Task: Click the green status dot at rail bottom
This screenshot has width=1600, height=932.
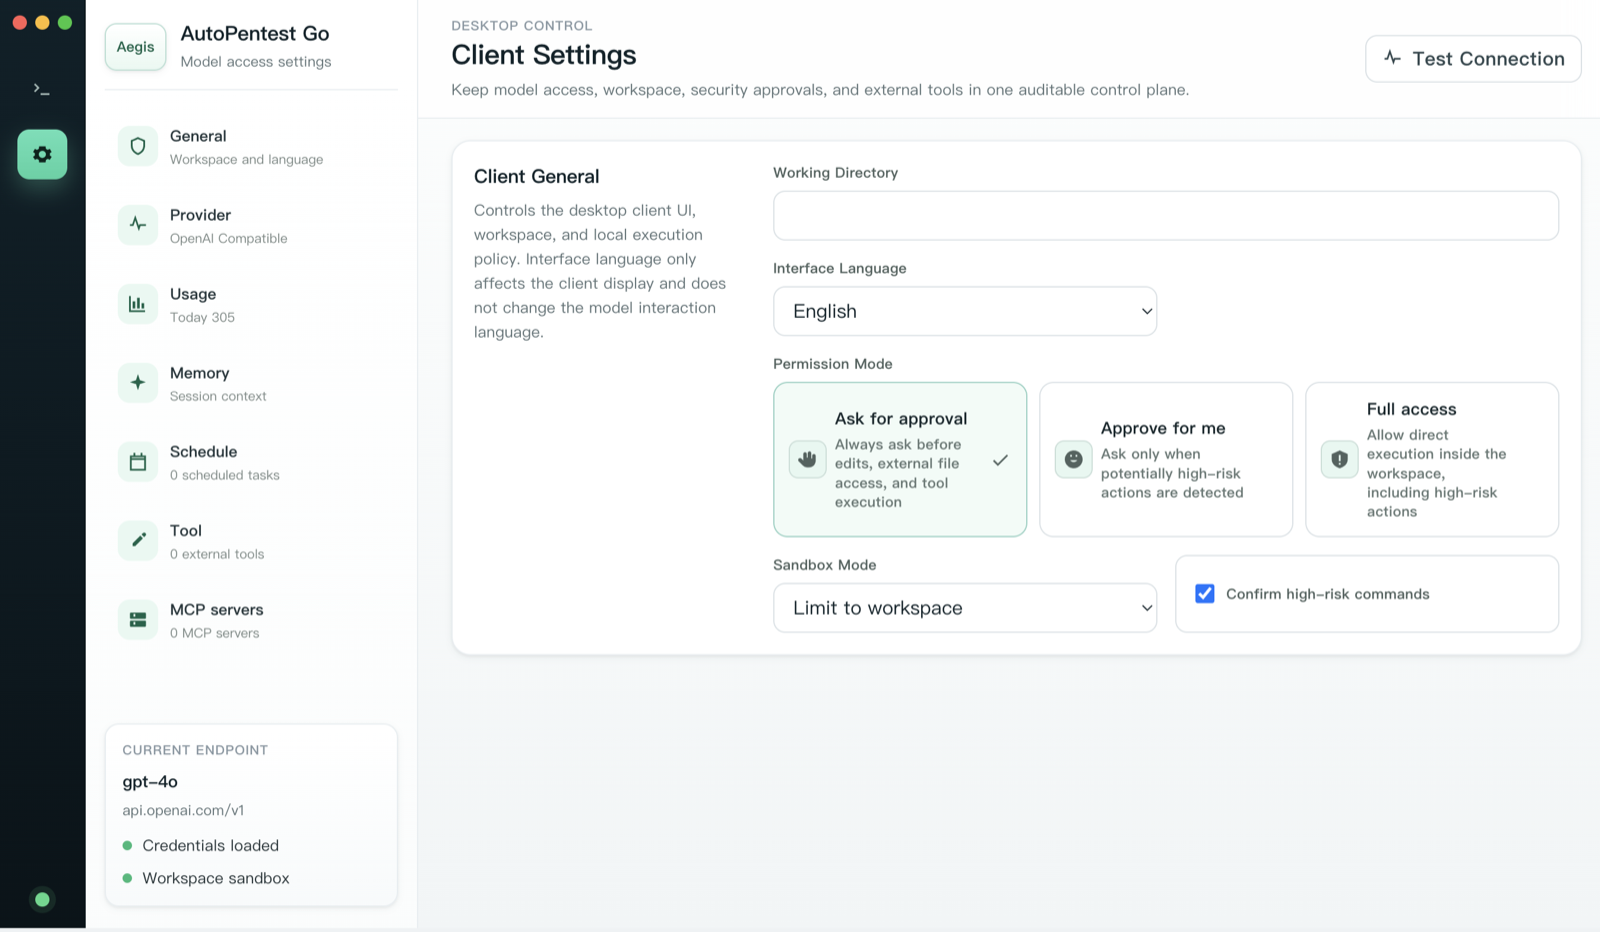Action: pyautogui.click(x=42, y=899)
